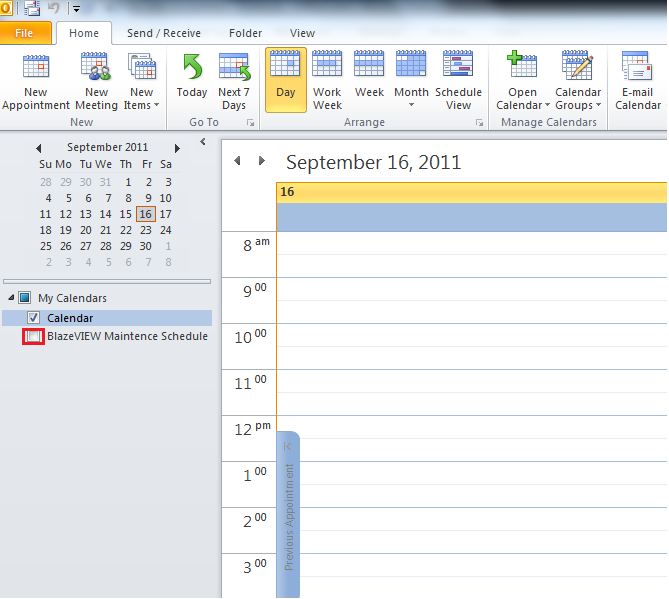The height and width of the screenshot is (599, 669).
Task: Select September 30 in mini calendar
Action: (x=145, y=246)
